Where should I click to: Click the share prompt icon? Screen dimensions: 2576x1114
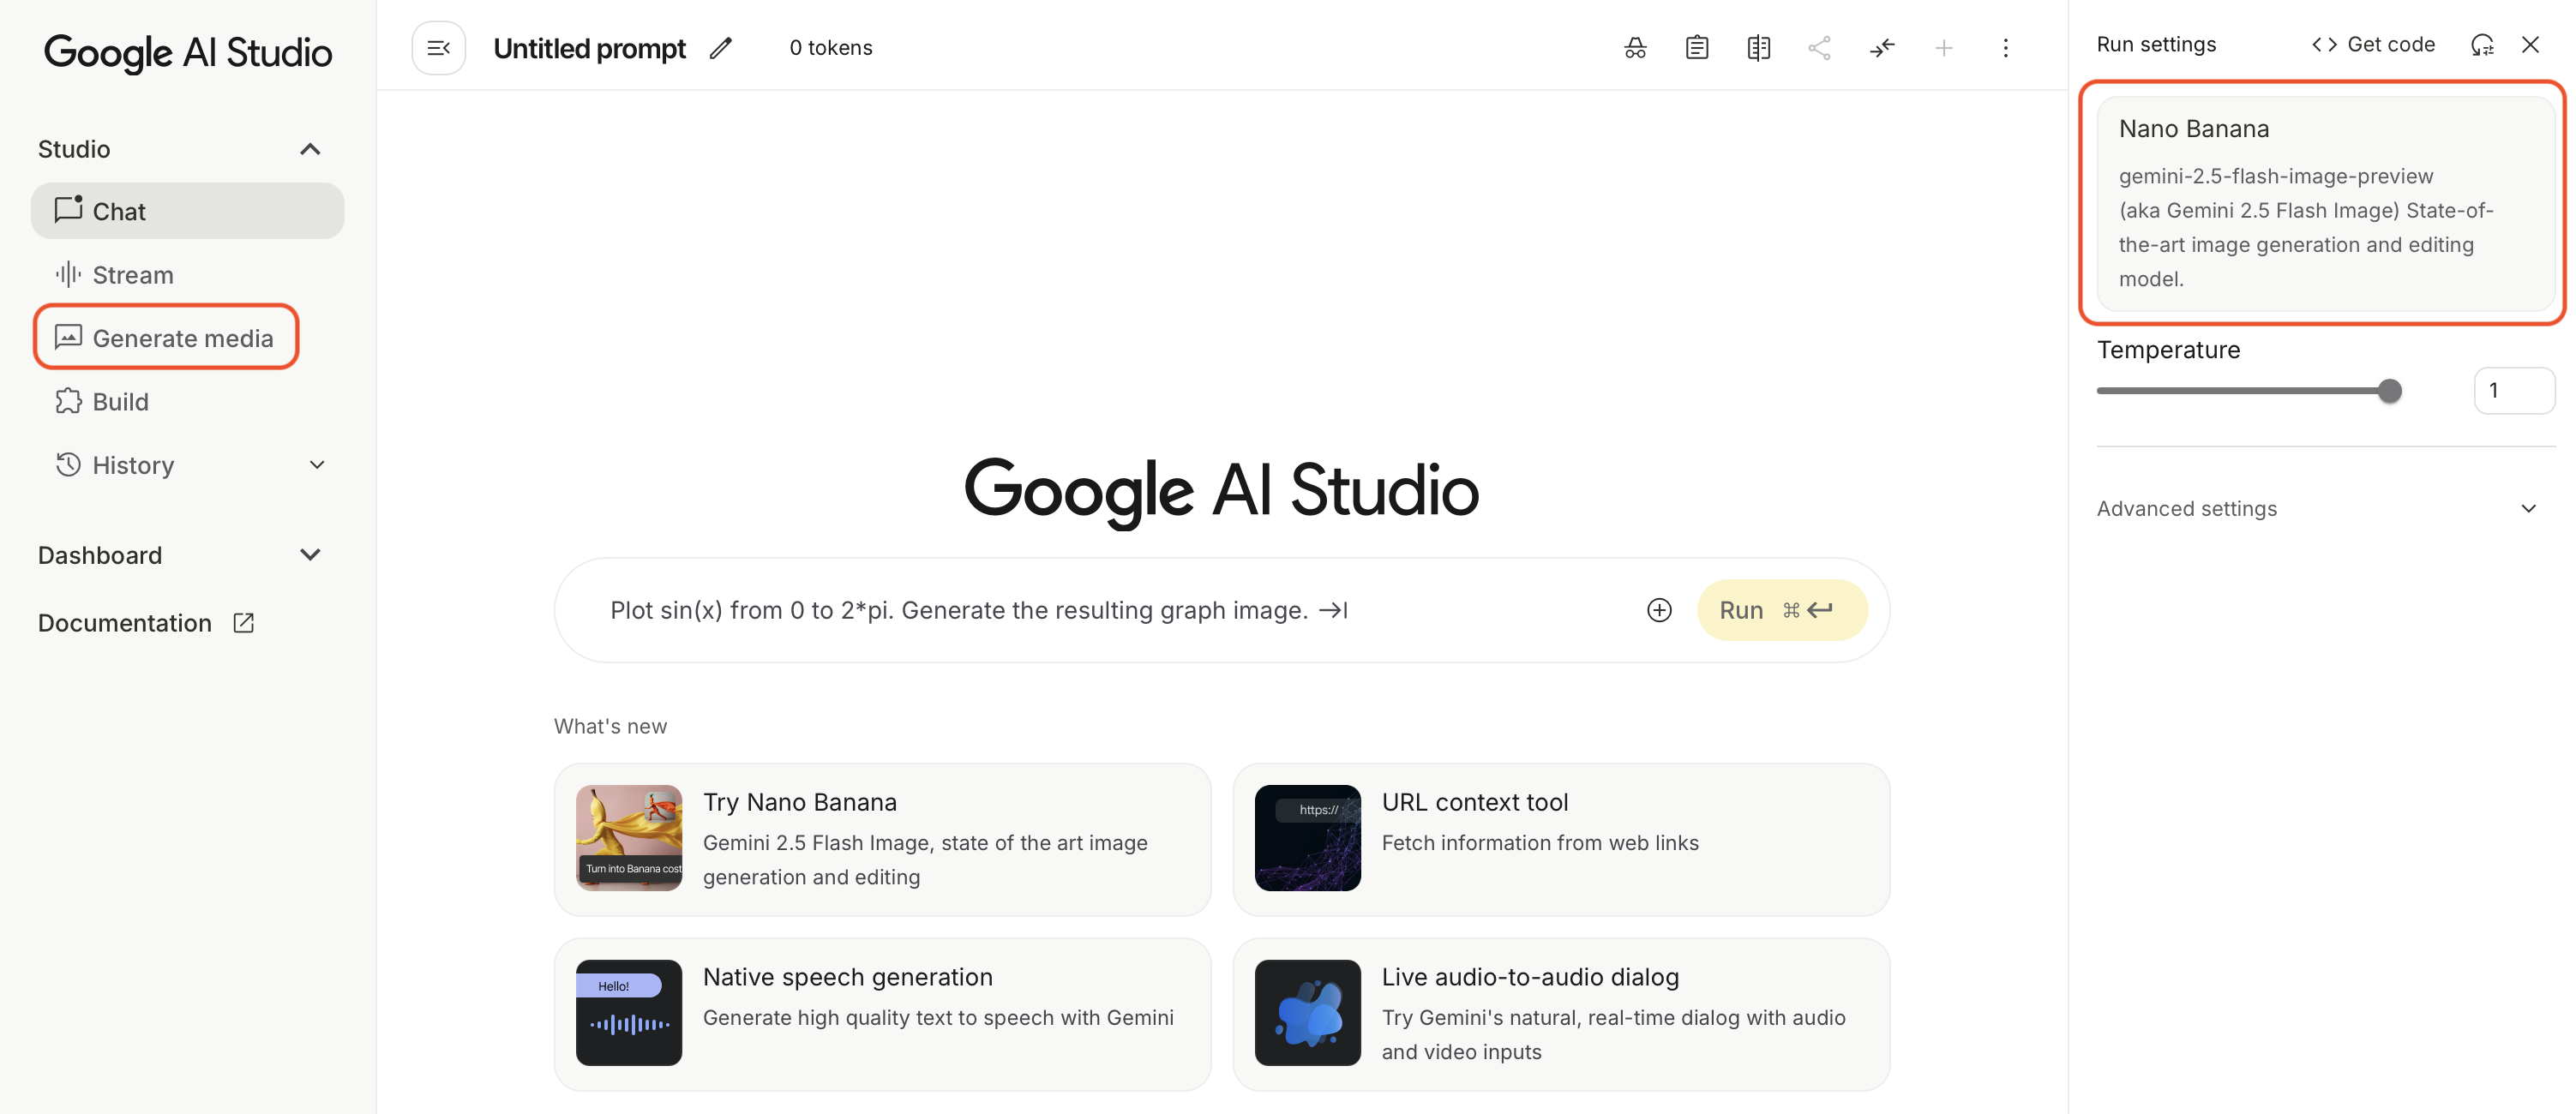tap(1820, 48)
